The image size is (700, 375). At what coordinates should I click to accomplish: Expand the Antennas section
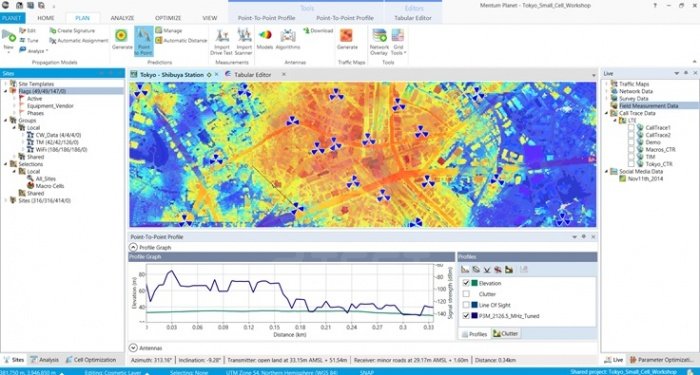coord(133,348)
